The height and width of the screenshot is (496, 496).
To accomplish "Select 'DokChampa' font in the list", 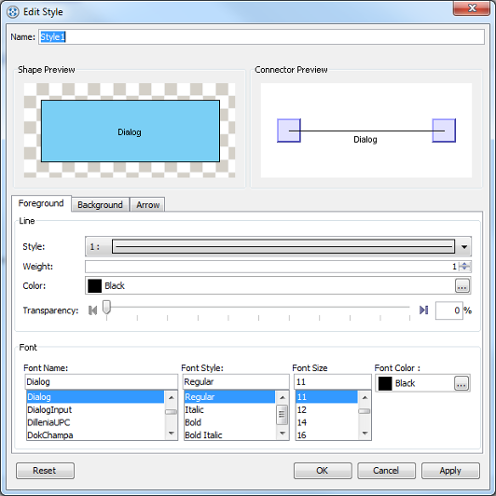I will [x=95, y=435].
